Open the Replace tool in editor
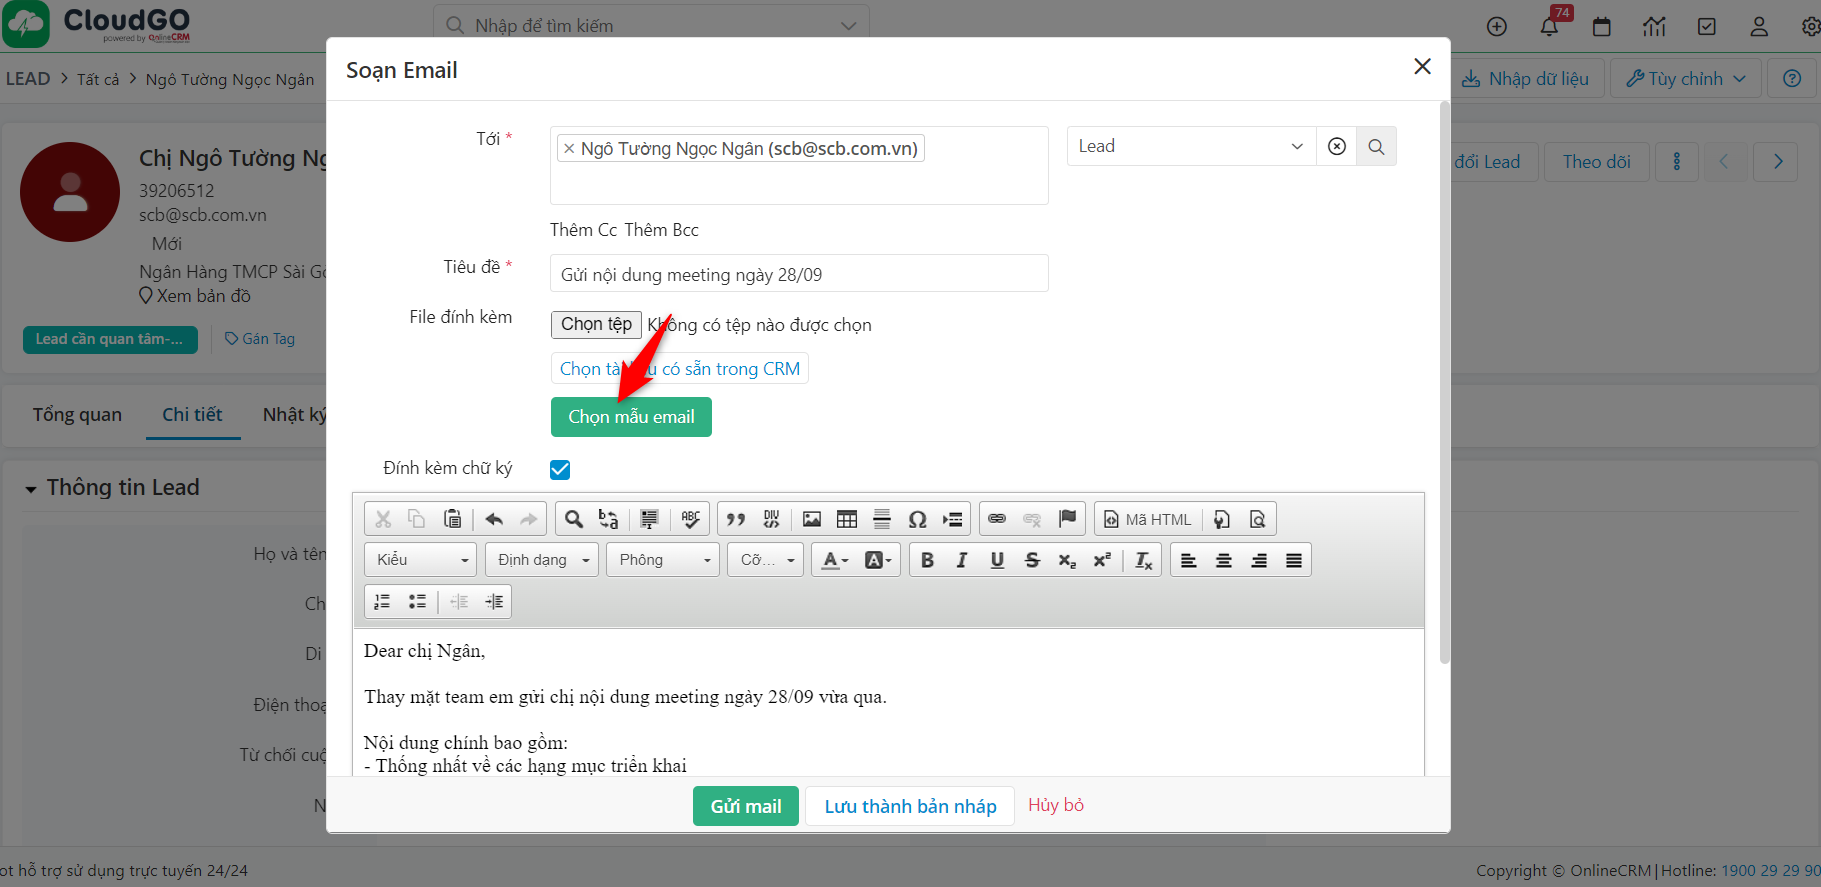The width and height of the screenshot is (1821, 887). click(608, 519)
